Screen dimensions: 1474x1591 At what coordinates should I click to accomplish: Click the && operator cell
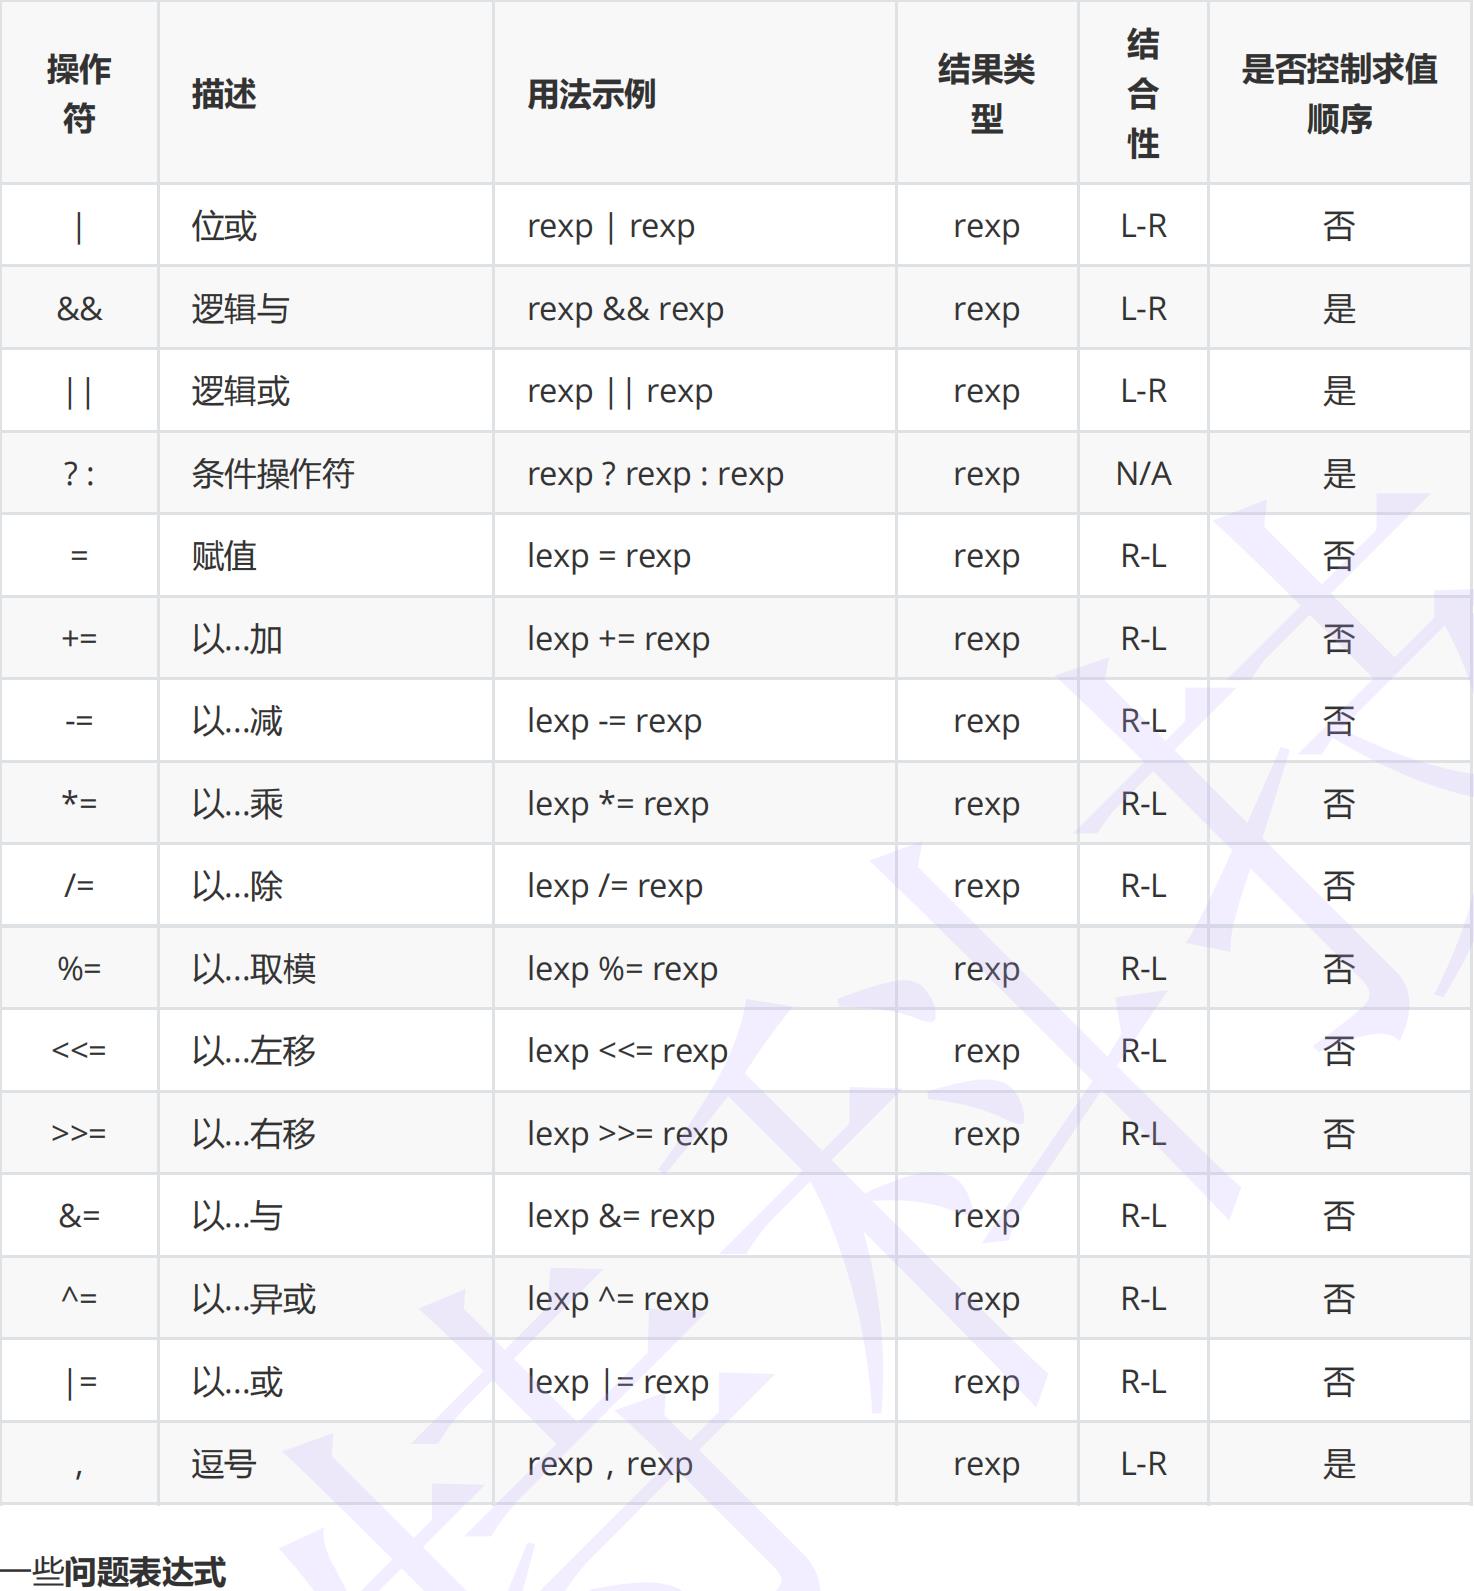(79, 309)
